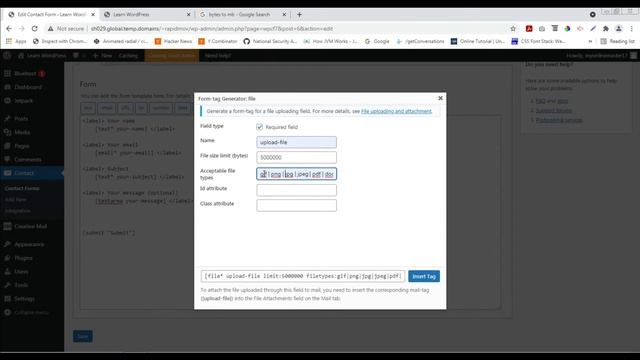Open the Apps bookmark

pyautogui.click(x=16, y=41)
